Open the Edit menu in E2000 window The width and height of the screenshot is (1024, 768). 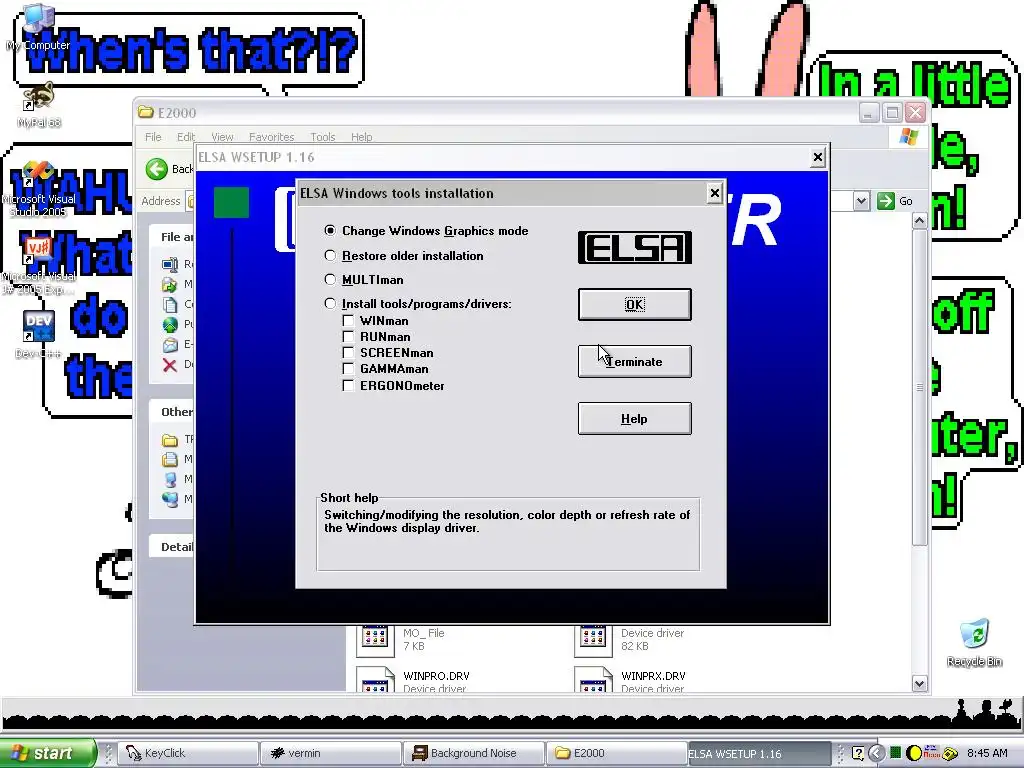click(x=185, y=137)
